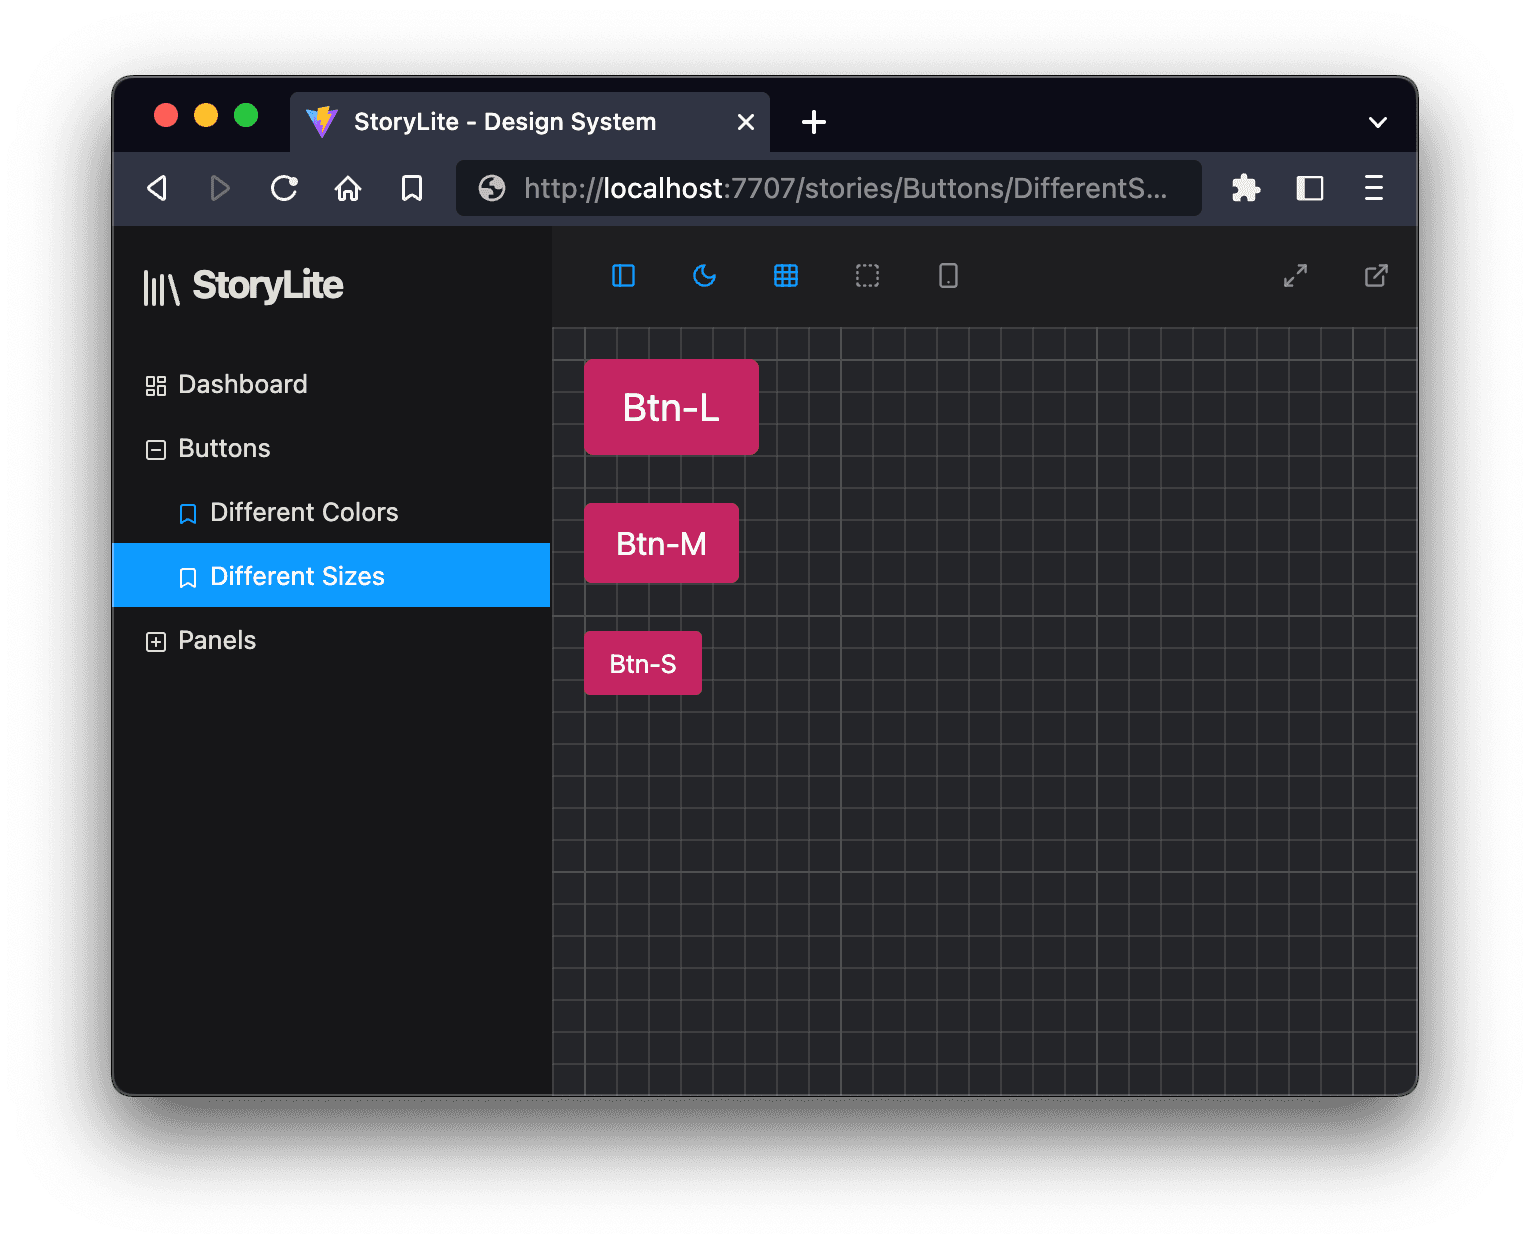Click the Dashboard grid icon in the sidebar
The height and width of the screenshot is (1244, 1530).
tap(156, 384)
